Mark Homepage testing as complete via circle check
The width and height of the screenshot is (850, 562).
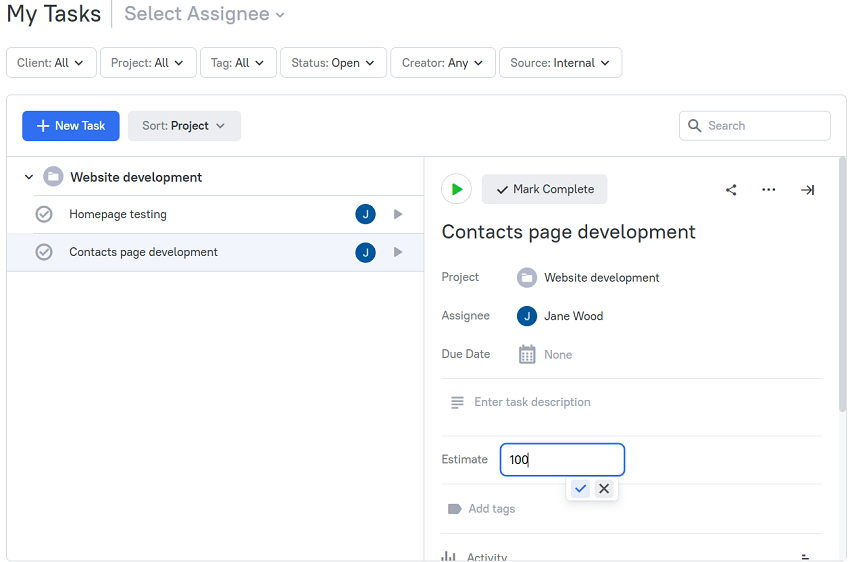tap(44, 214)
